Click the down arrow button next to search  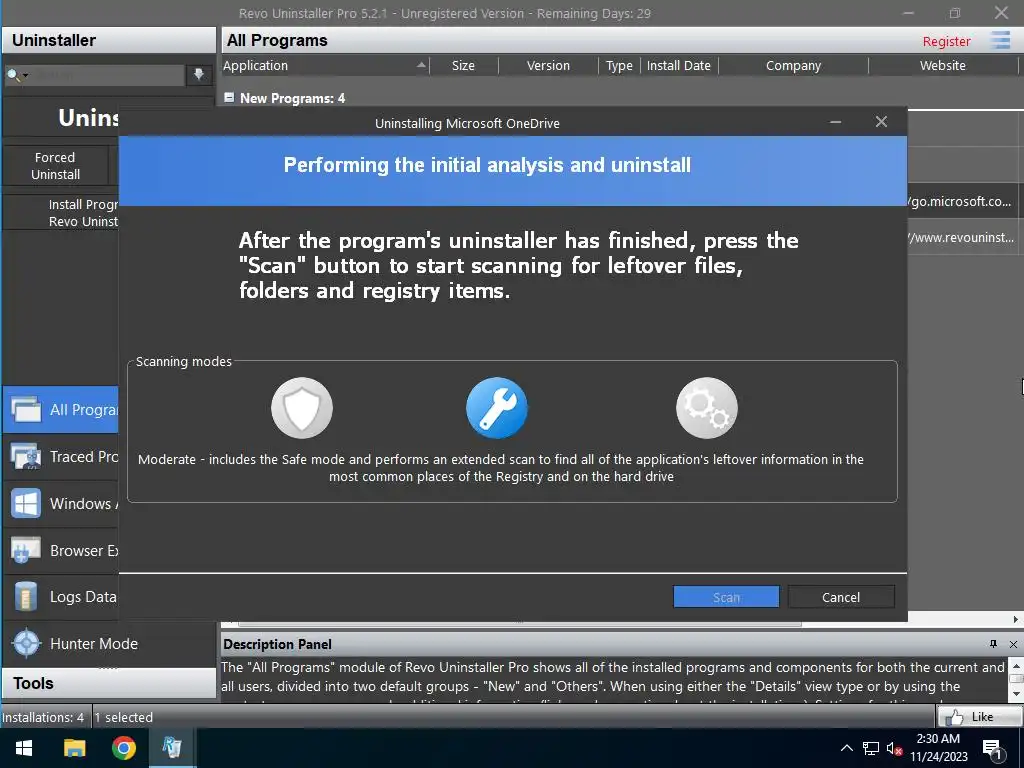[x=199, y=74]
